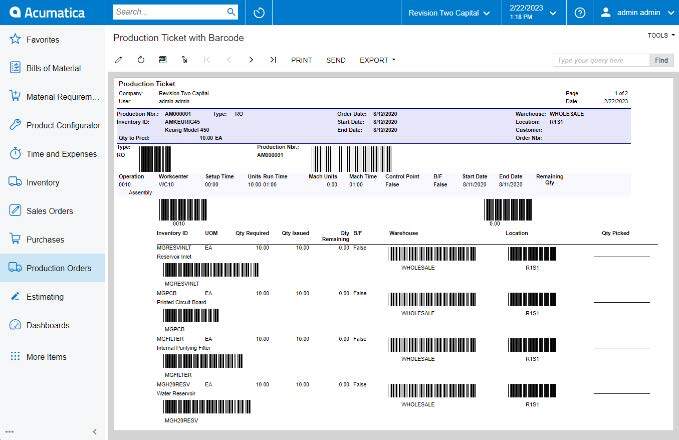Click the Bills of Material icon
Viewport: 679px width, 440px height.
(15, 67)
